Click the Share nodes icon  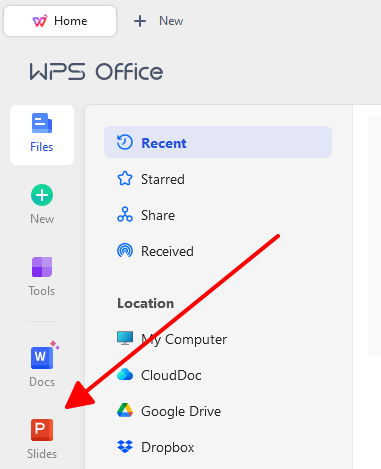click(125, 214)
